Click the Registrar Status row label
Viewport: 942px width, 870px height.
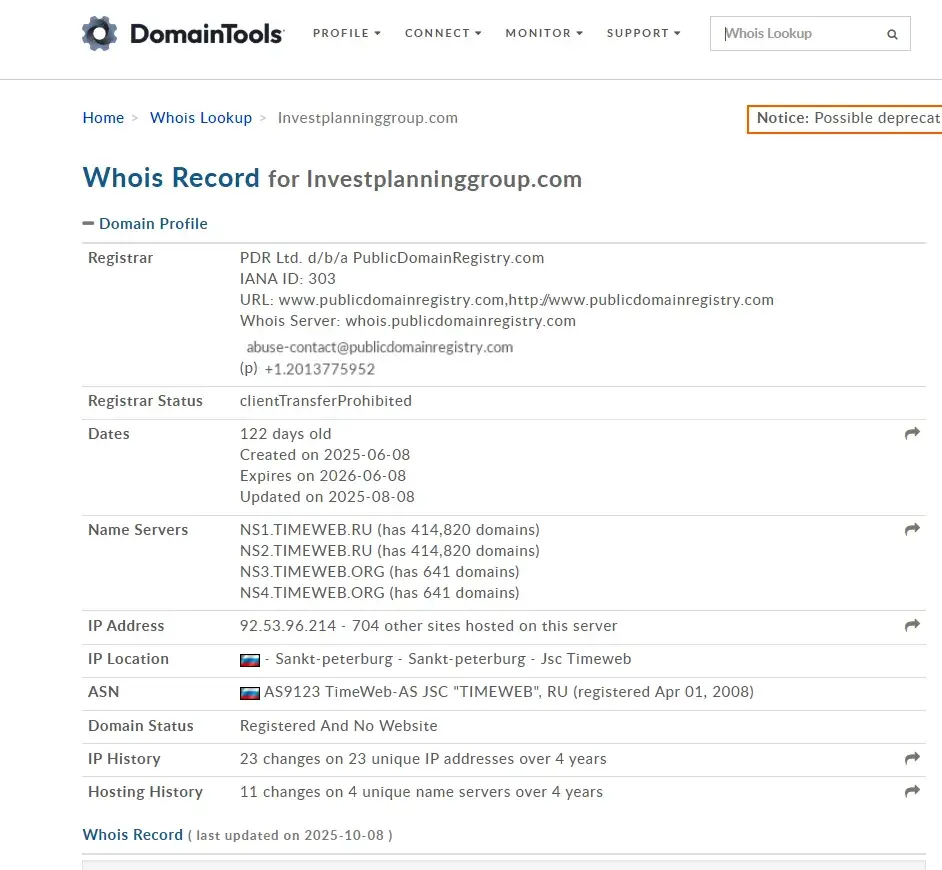pos(145,401)
